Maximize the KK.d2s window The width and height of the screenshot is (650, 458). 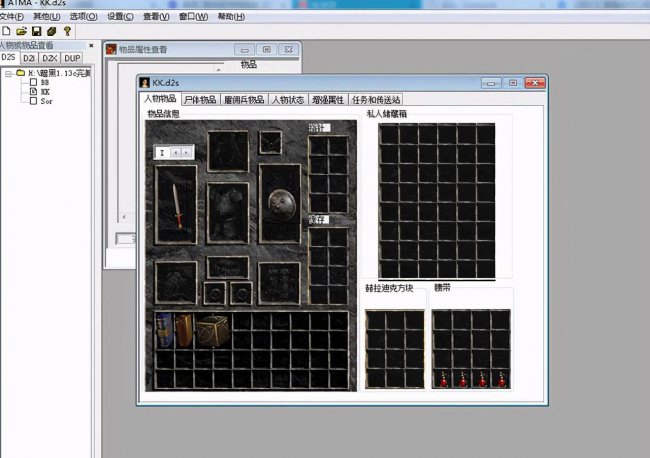513,83
